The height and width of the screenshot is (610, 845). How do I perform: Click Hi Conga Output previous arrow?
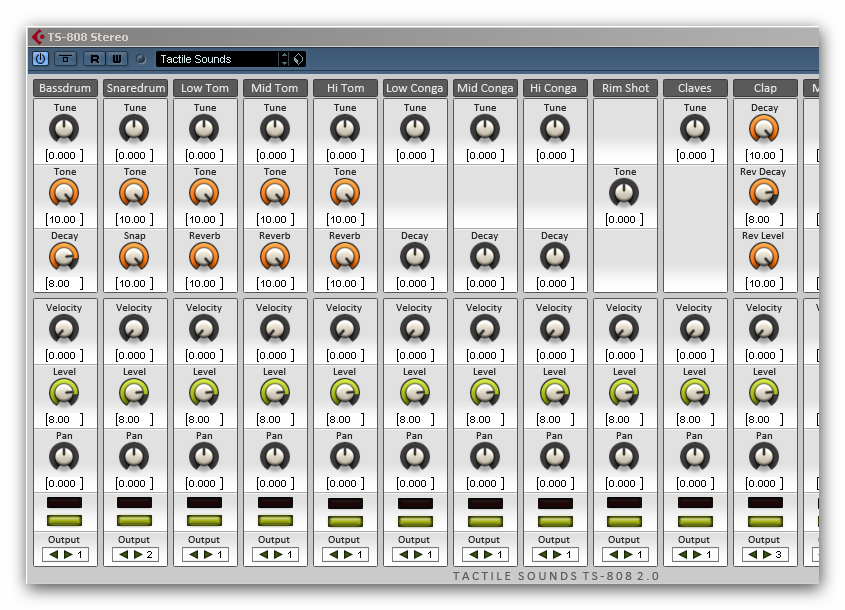coord(543,554)
